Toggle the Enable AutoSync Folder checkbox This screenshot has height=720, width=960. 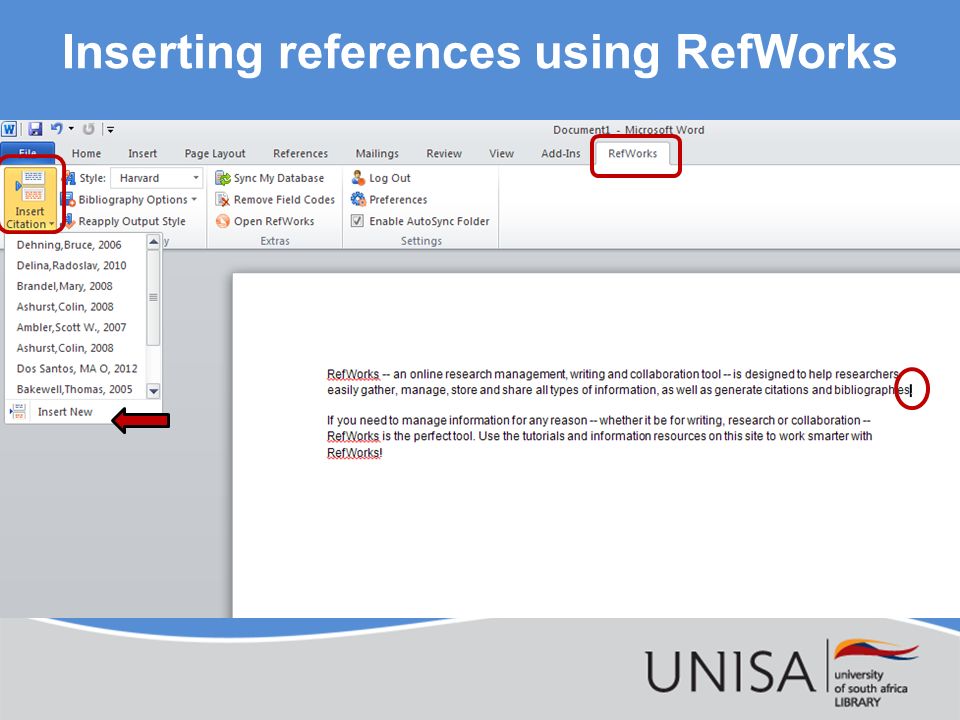pyautogui.click(x=358, y=221)
